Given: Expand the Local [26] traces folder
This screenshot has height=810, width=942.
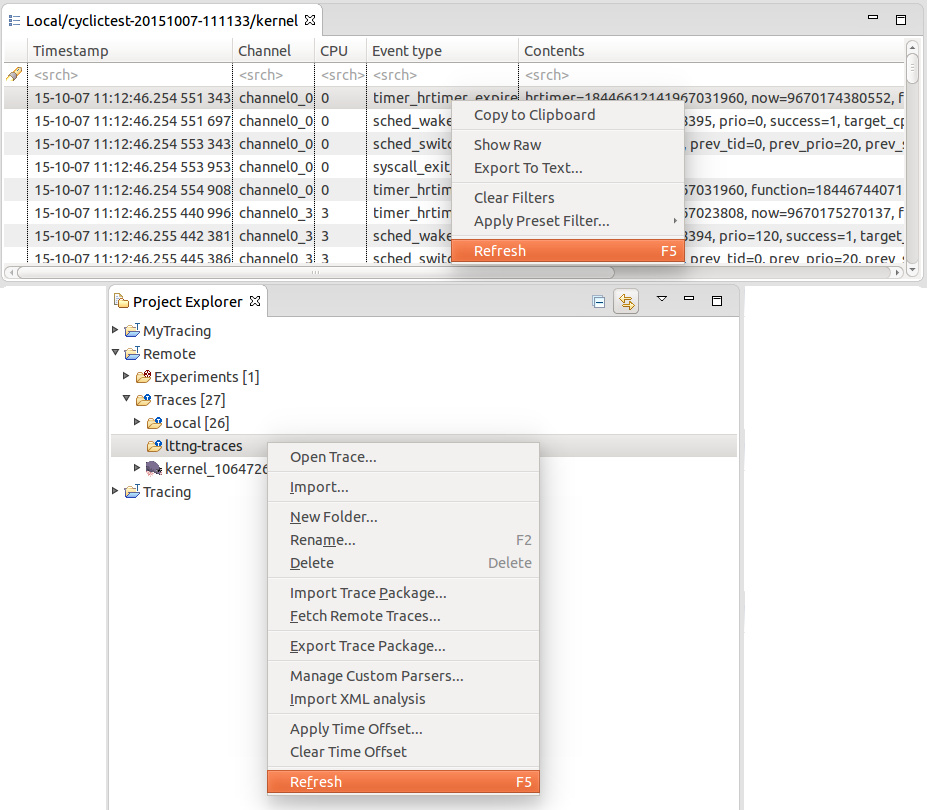Looking at the screenshot, I should 138,423.
